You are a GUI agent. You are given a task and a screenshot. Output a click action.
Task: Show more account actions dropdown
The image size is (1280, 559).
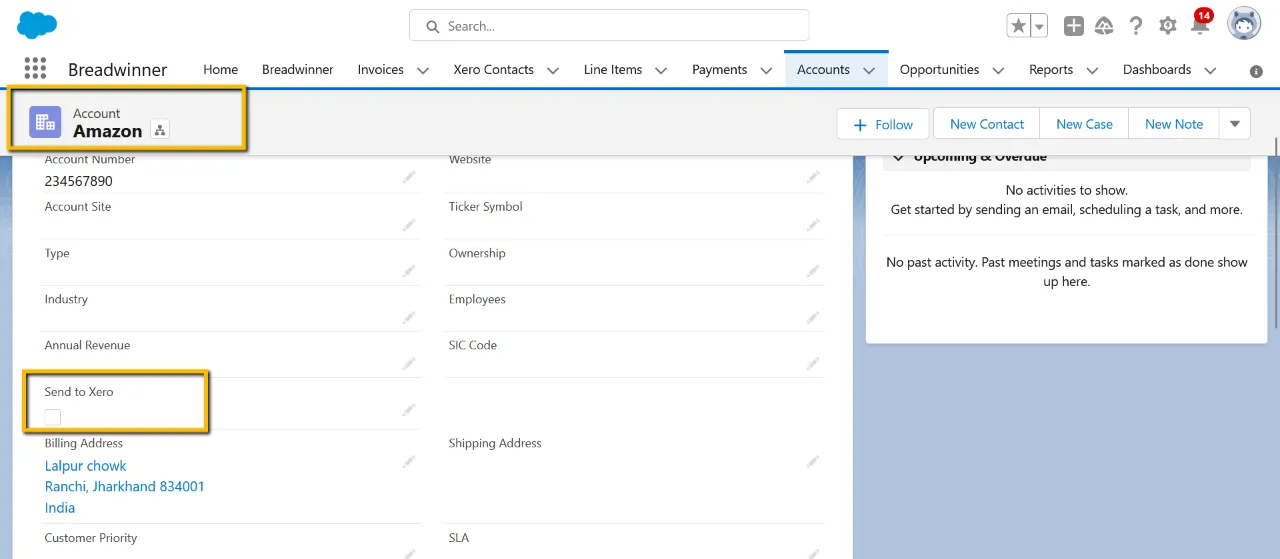[x=1235, y=124]
